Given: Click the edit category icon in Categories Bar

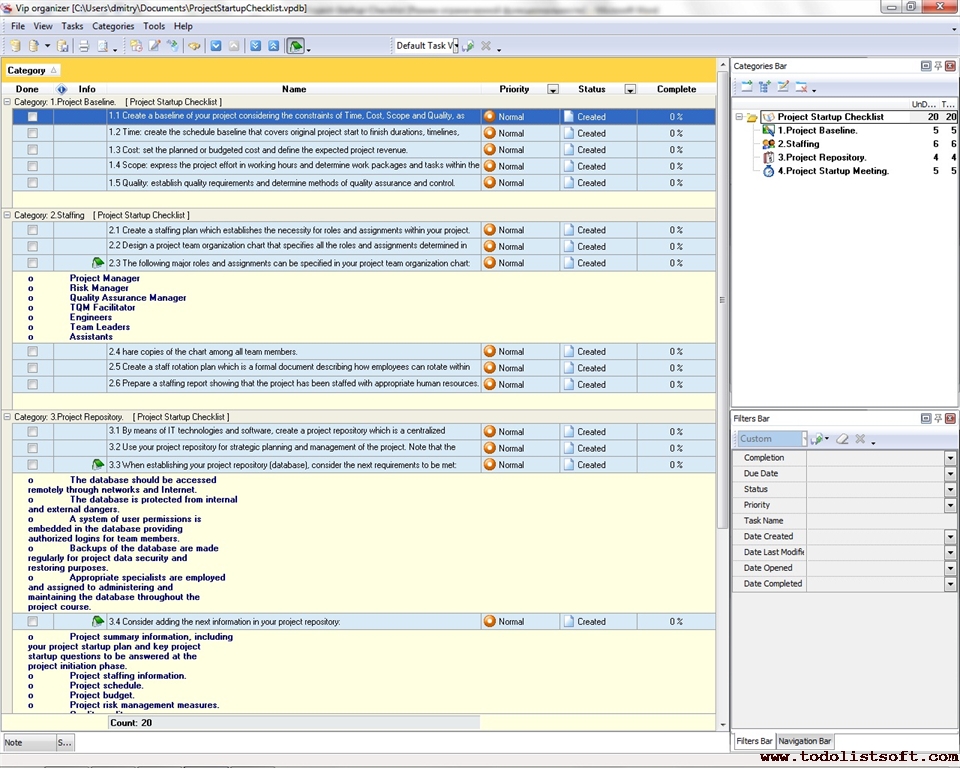Looking at the screenshot, I should (x=783, y=88).
